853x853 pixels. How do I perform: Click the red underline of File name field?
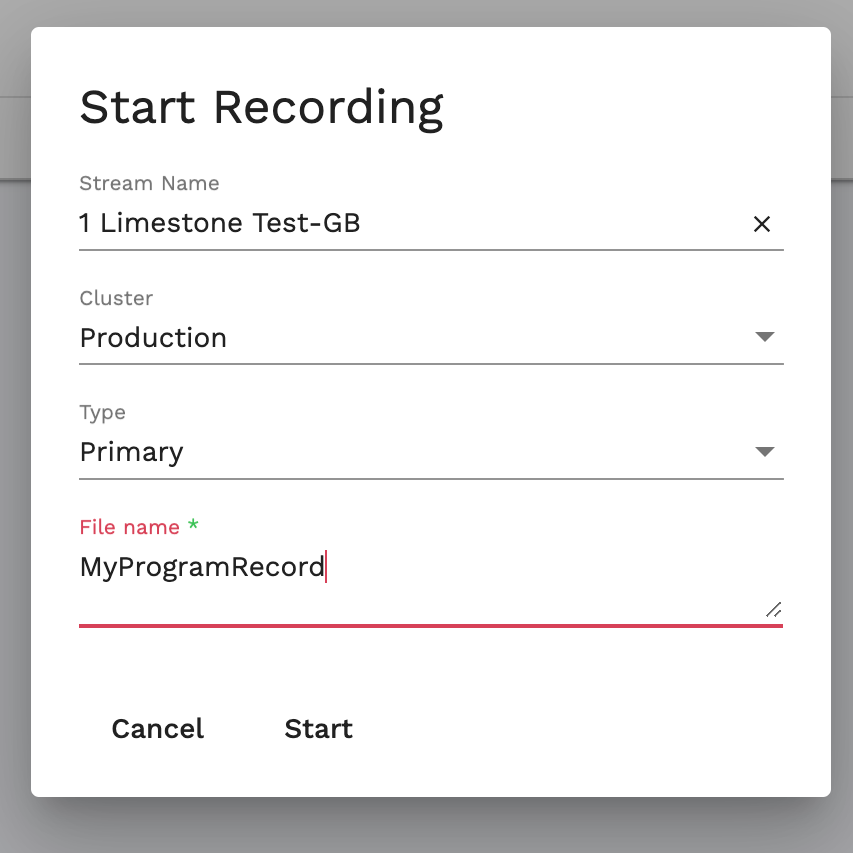point(431,626)
